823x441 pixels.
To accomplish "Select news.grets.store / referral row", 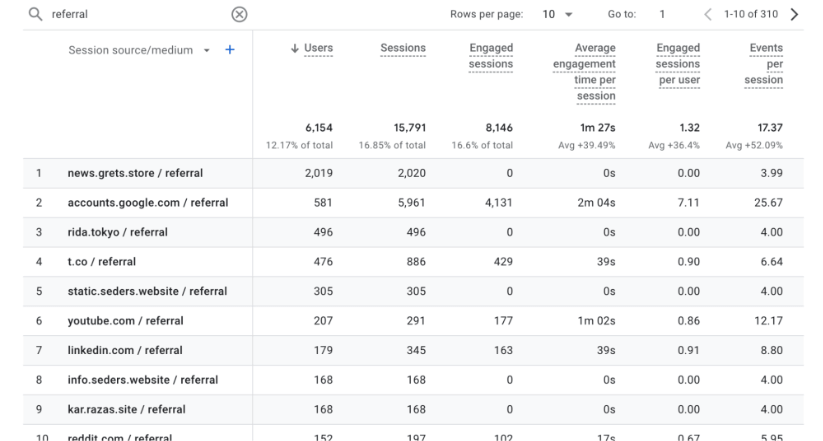I will (x=135, y=173).
